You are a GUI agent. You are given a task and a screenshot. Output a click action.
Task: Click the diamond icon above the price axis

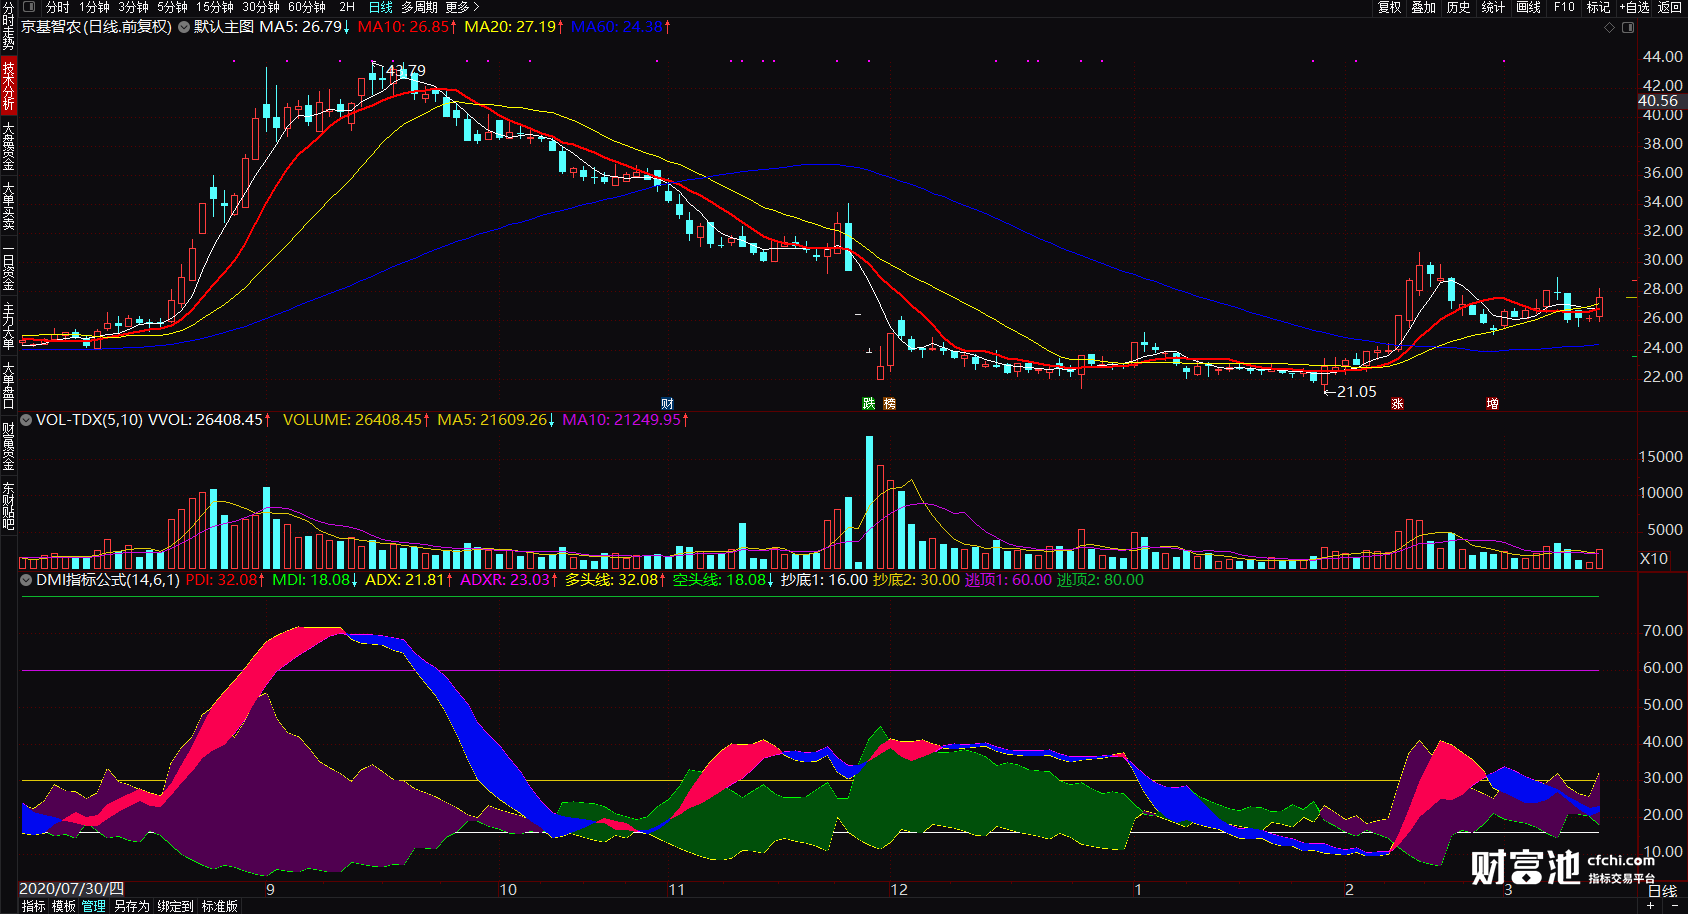1609,27
